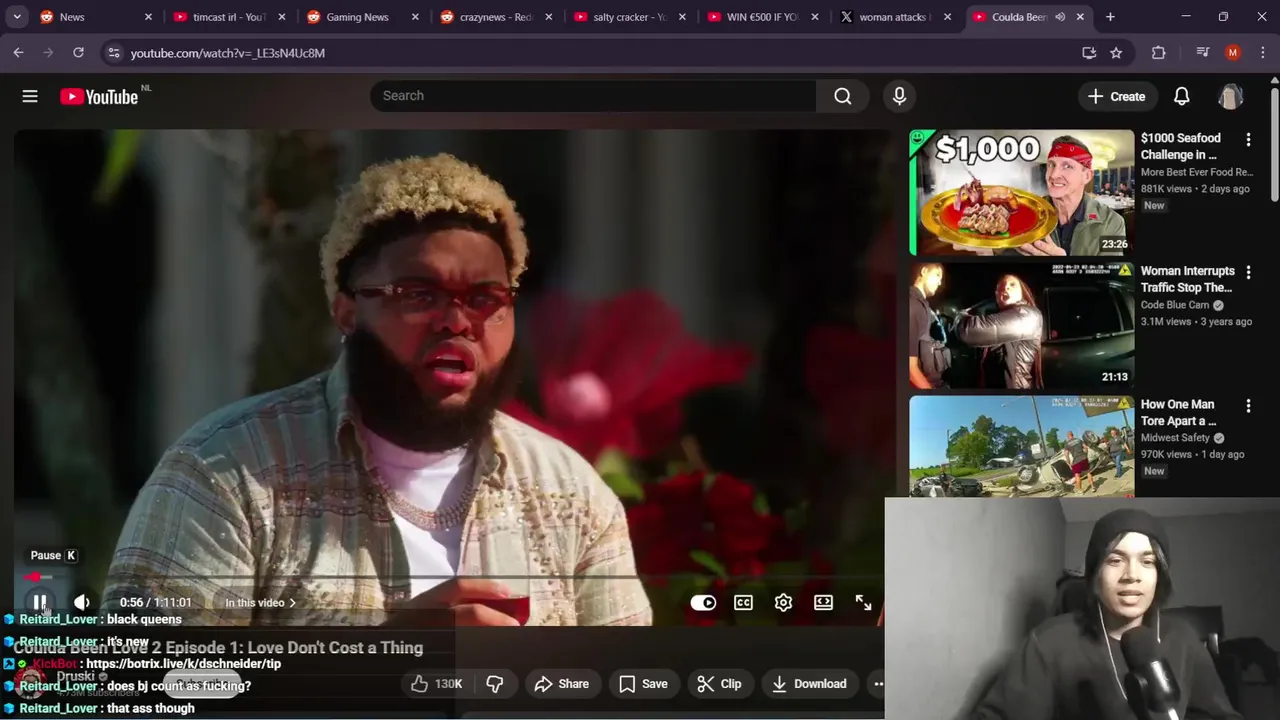Open the Midwest Safety video thumbnail
This screenshot has height=720, width=1280.
1021,446
